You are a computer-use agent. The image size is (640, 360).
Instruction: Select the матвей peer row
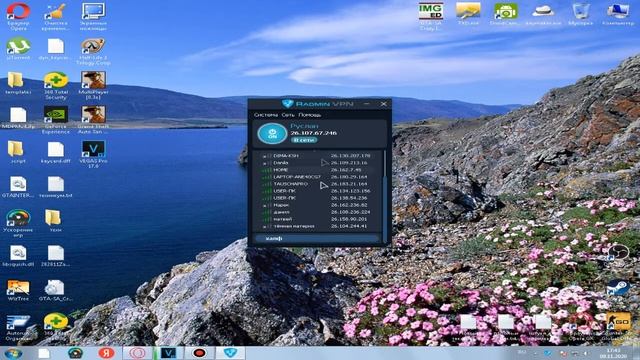pos(319,219)
